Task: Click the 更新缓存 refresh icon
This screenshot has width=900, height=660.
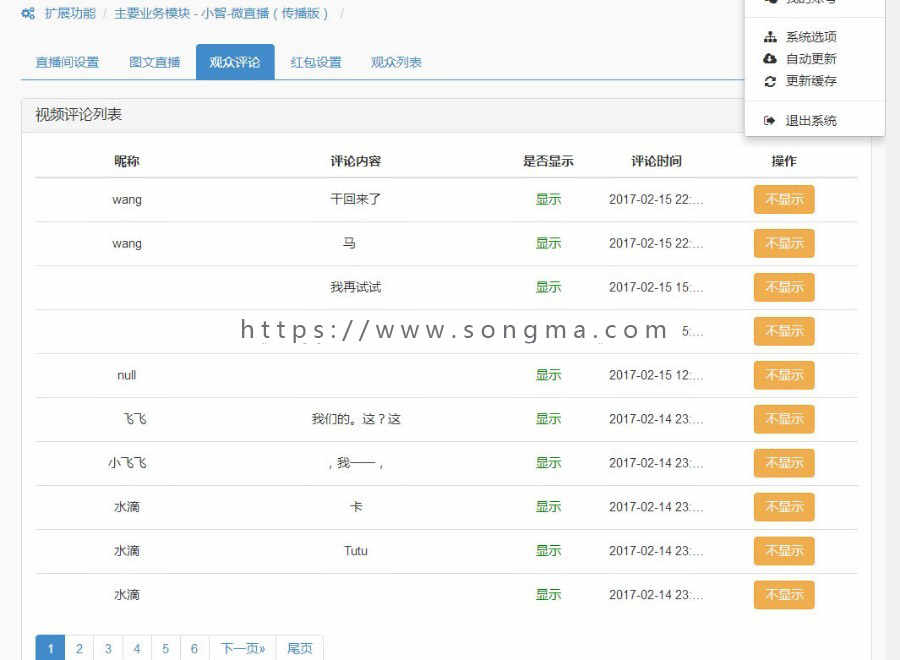Action: point(770,81)
